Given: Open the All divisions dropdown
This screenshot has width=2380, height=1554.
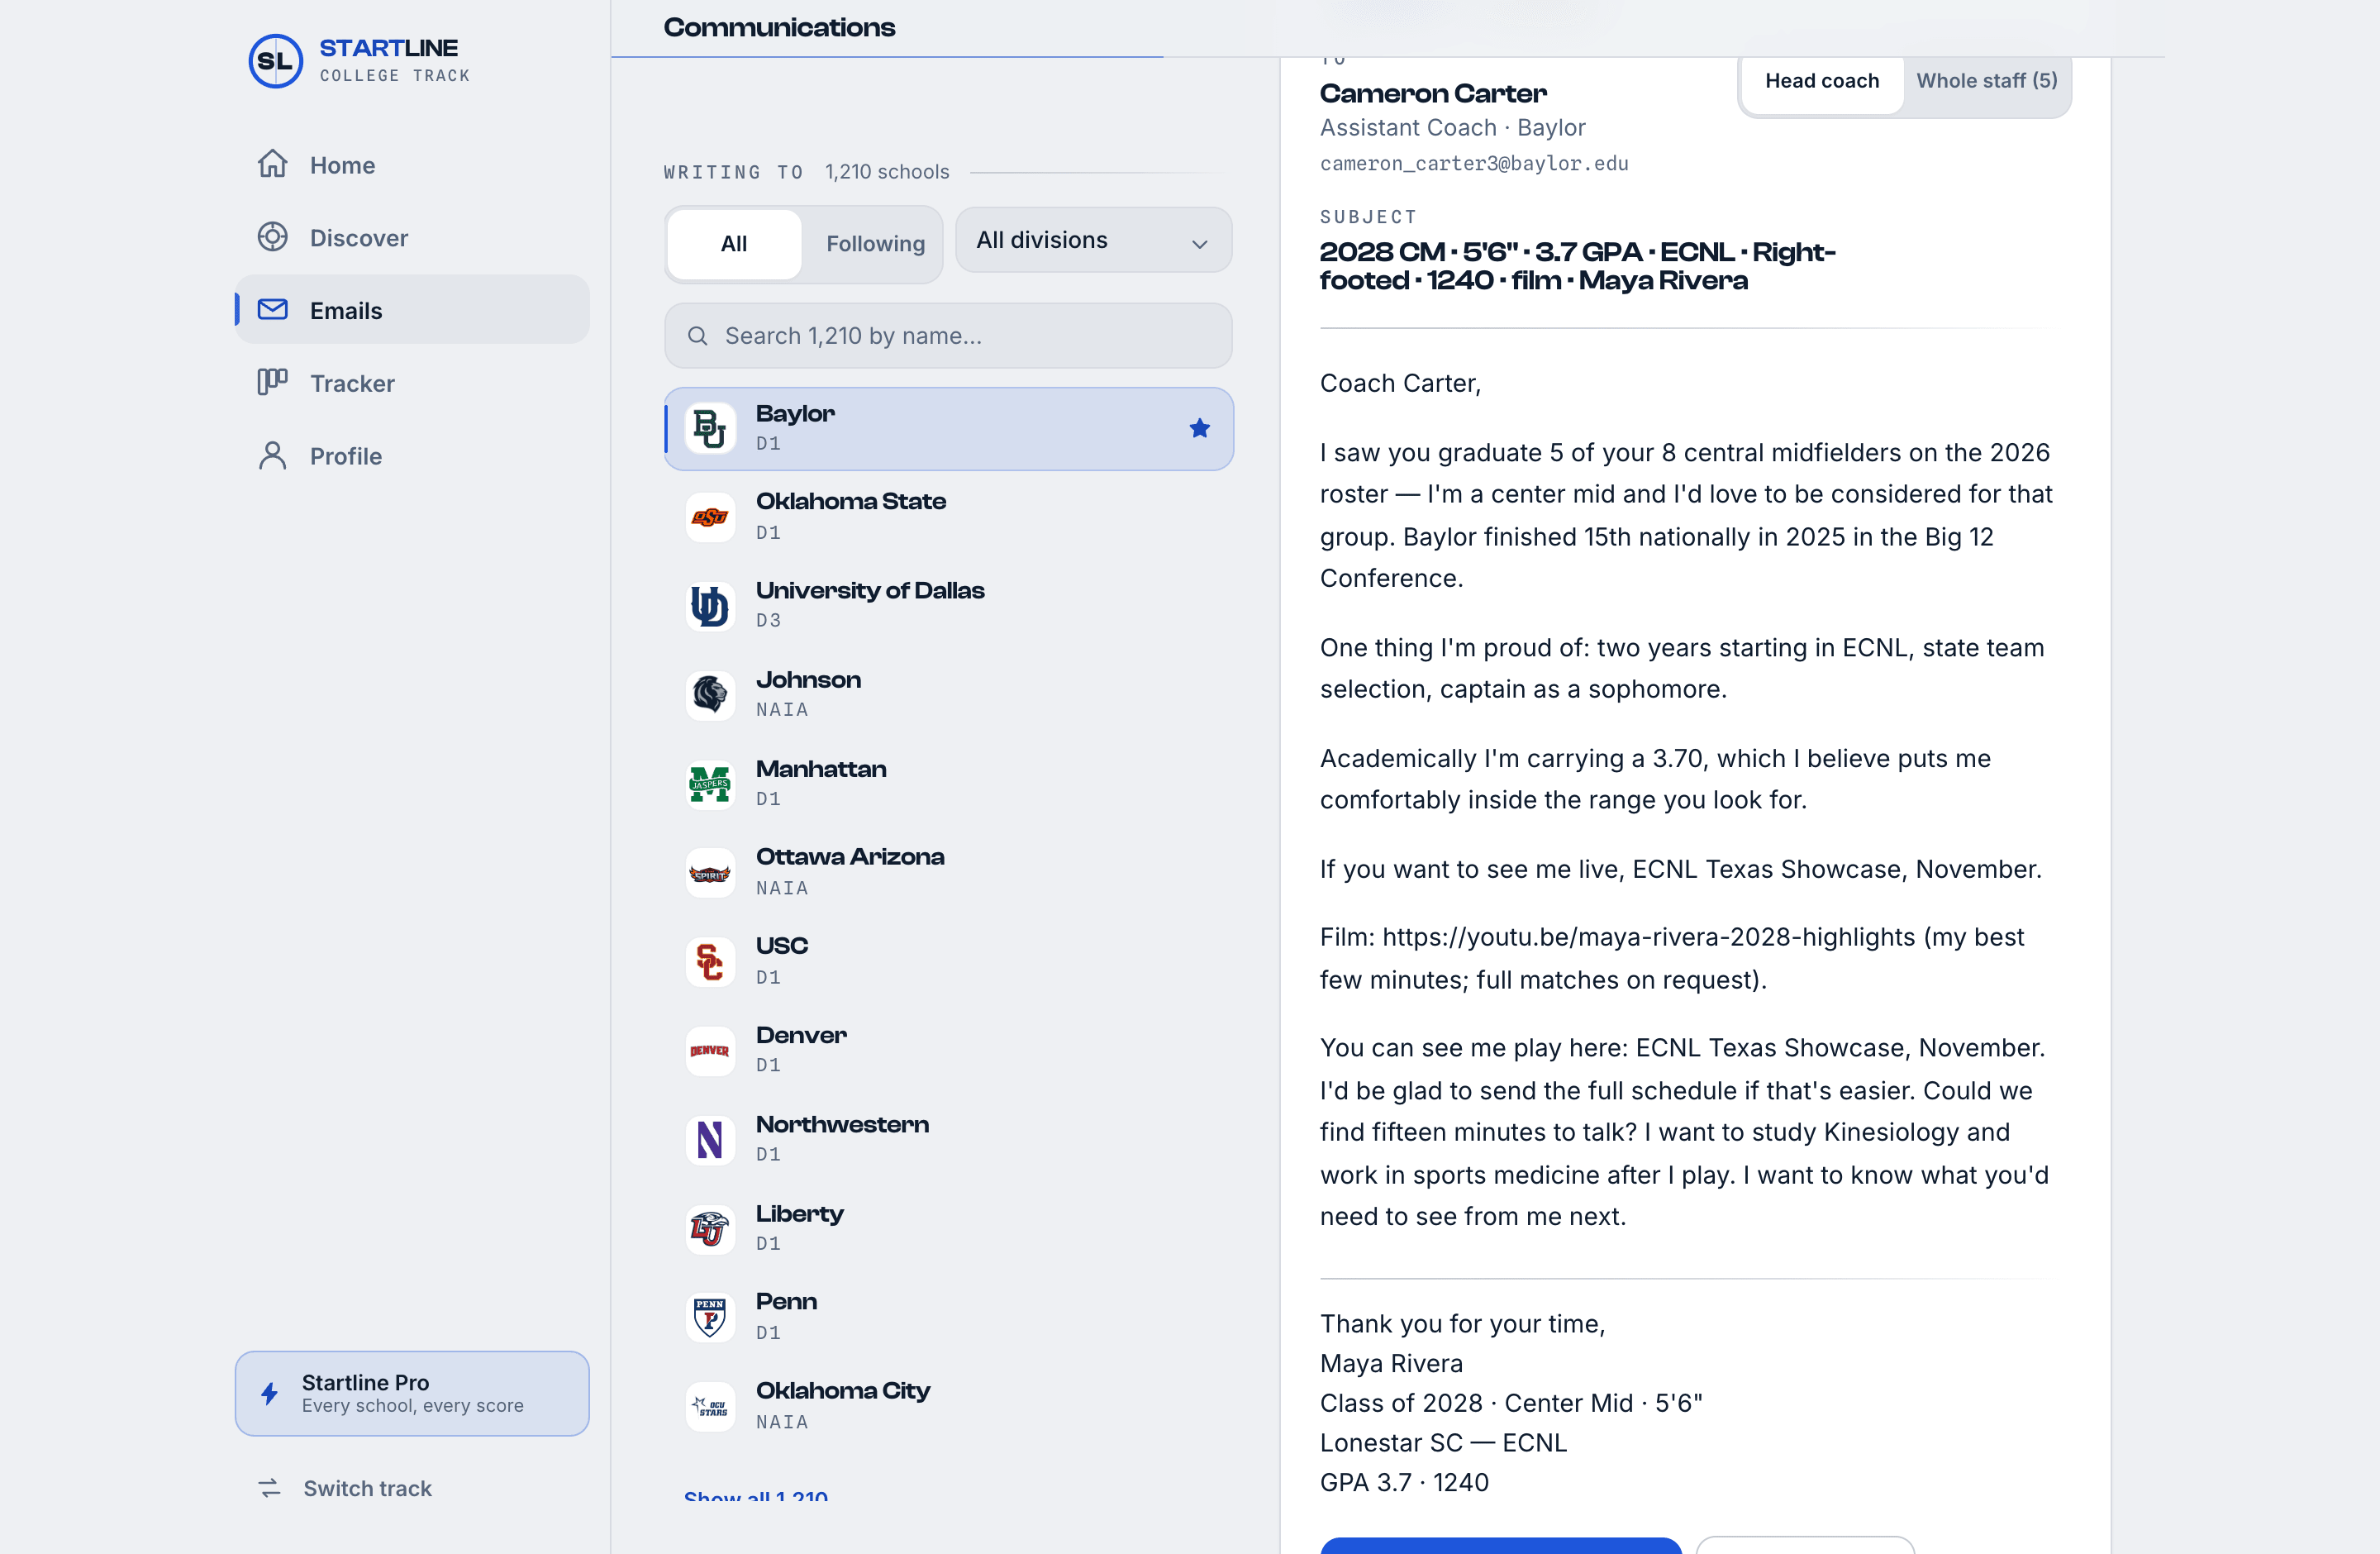Looking at the screenshot, I should click(x=1093, y=240).
